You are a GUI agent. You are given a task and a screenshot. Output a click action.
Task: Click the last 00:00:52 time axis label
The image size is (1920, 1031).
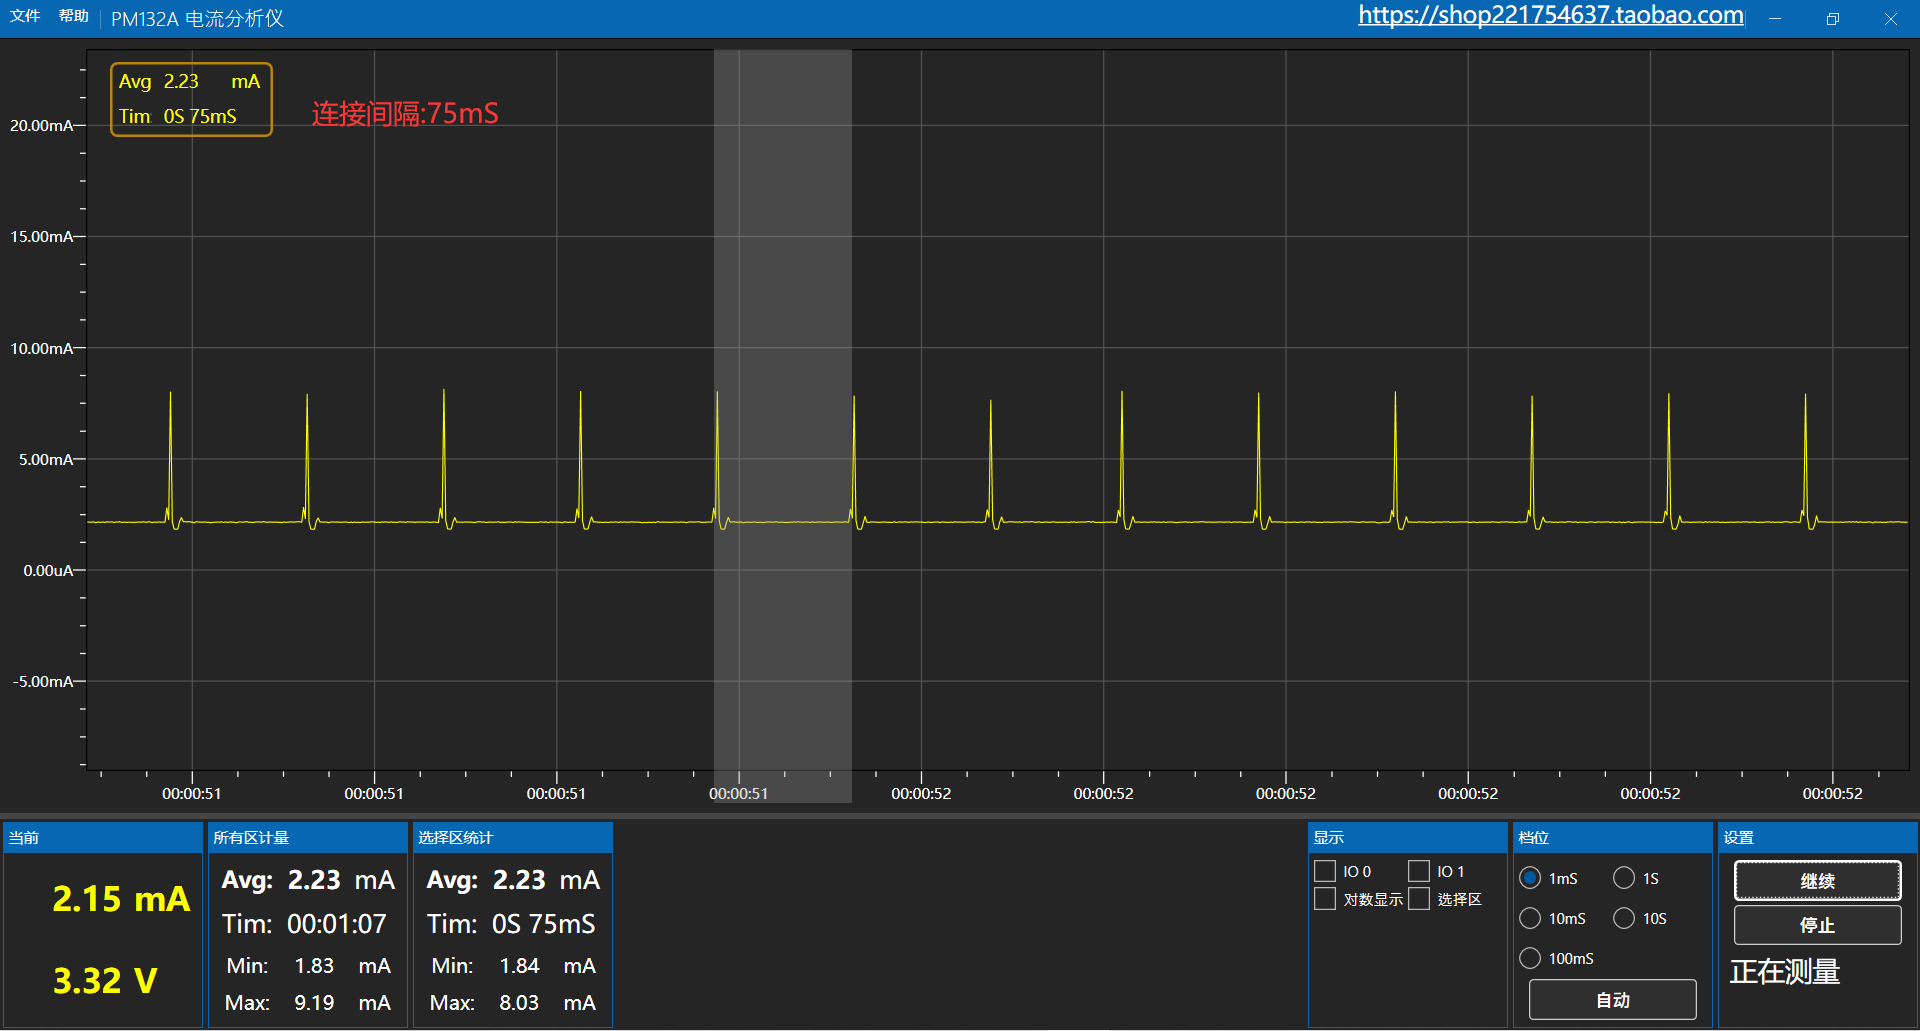coord(1832,794)
